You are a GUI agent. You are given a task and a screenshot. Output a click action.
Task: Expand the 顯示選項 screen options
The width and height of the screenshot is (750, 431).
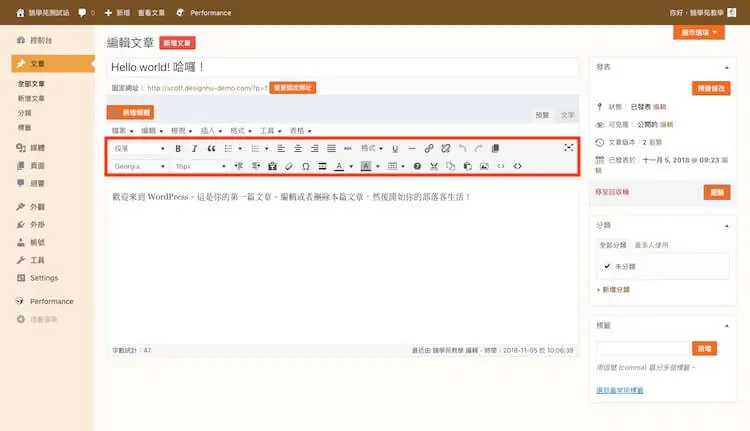point(699,33)
